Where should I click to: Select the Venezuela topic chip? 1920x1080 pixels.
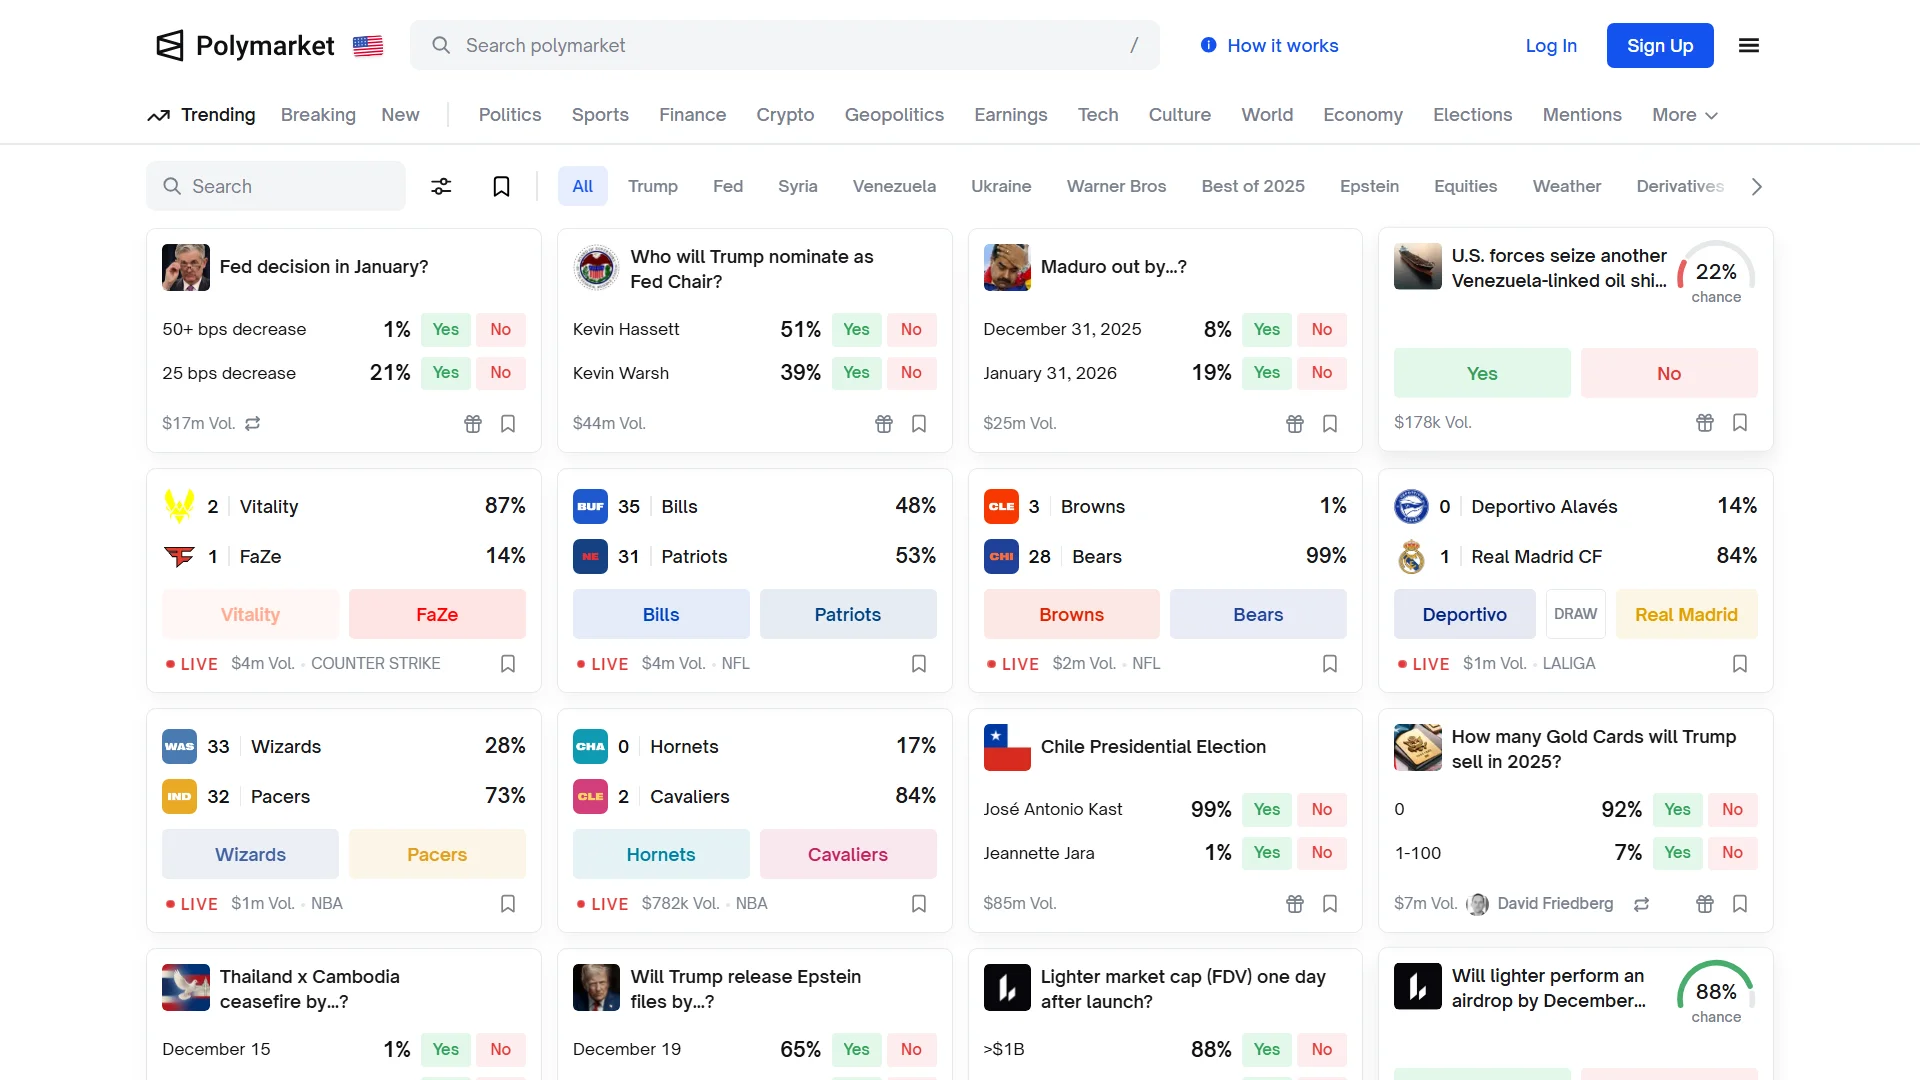pyautogui.click(x=894, y=187)
